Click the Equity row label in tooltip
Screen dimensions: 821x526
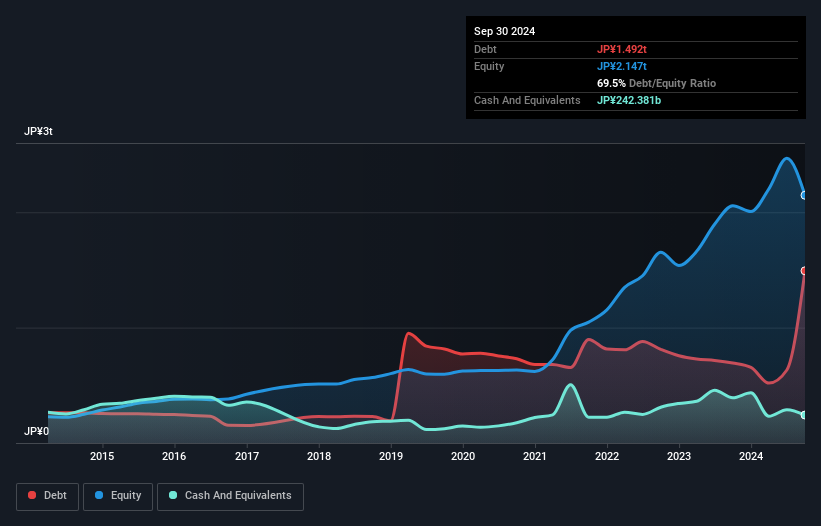[489, 66]
